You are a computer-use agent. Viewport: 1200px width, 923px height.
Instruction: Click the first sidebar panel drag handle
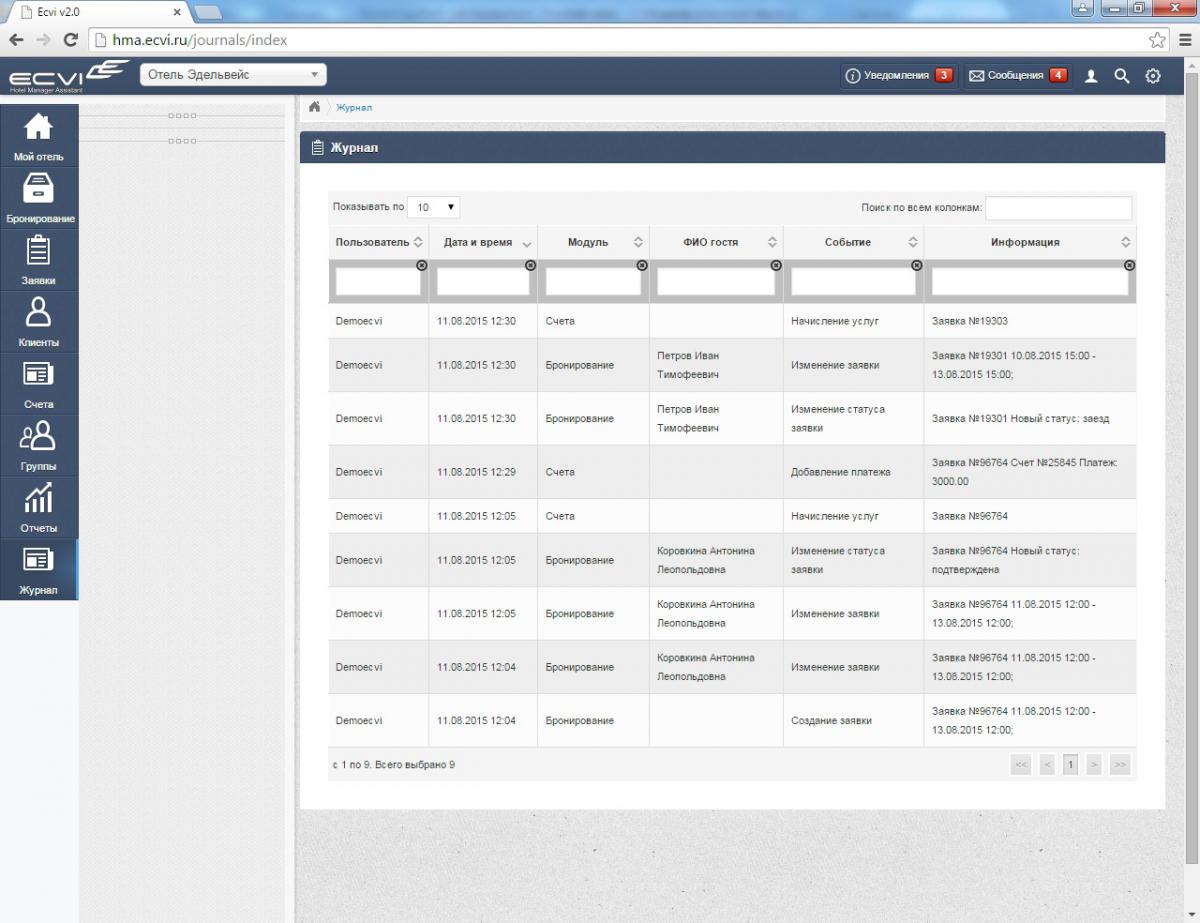[x=182, y=116]
